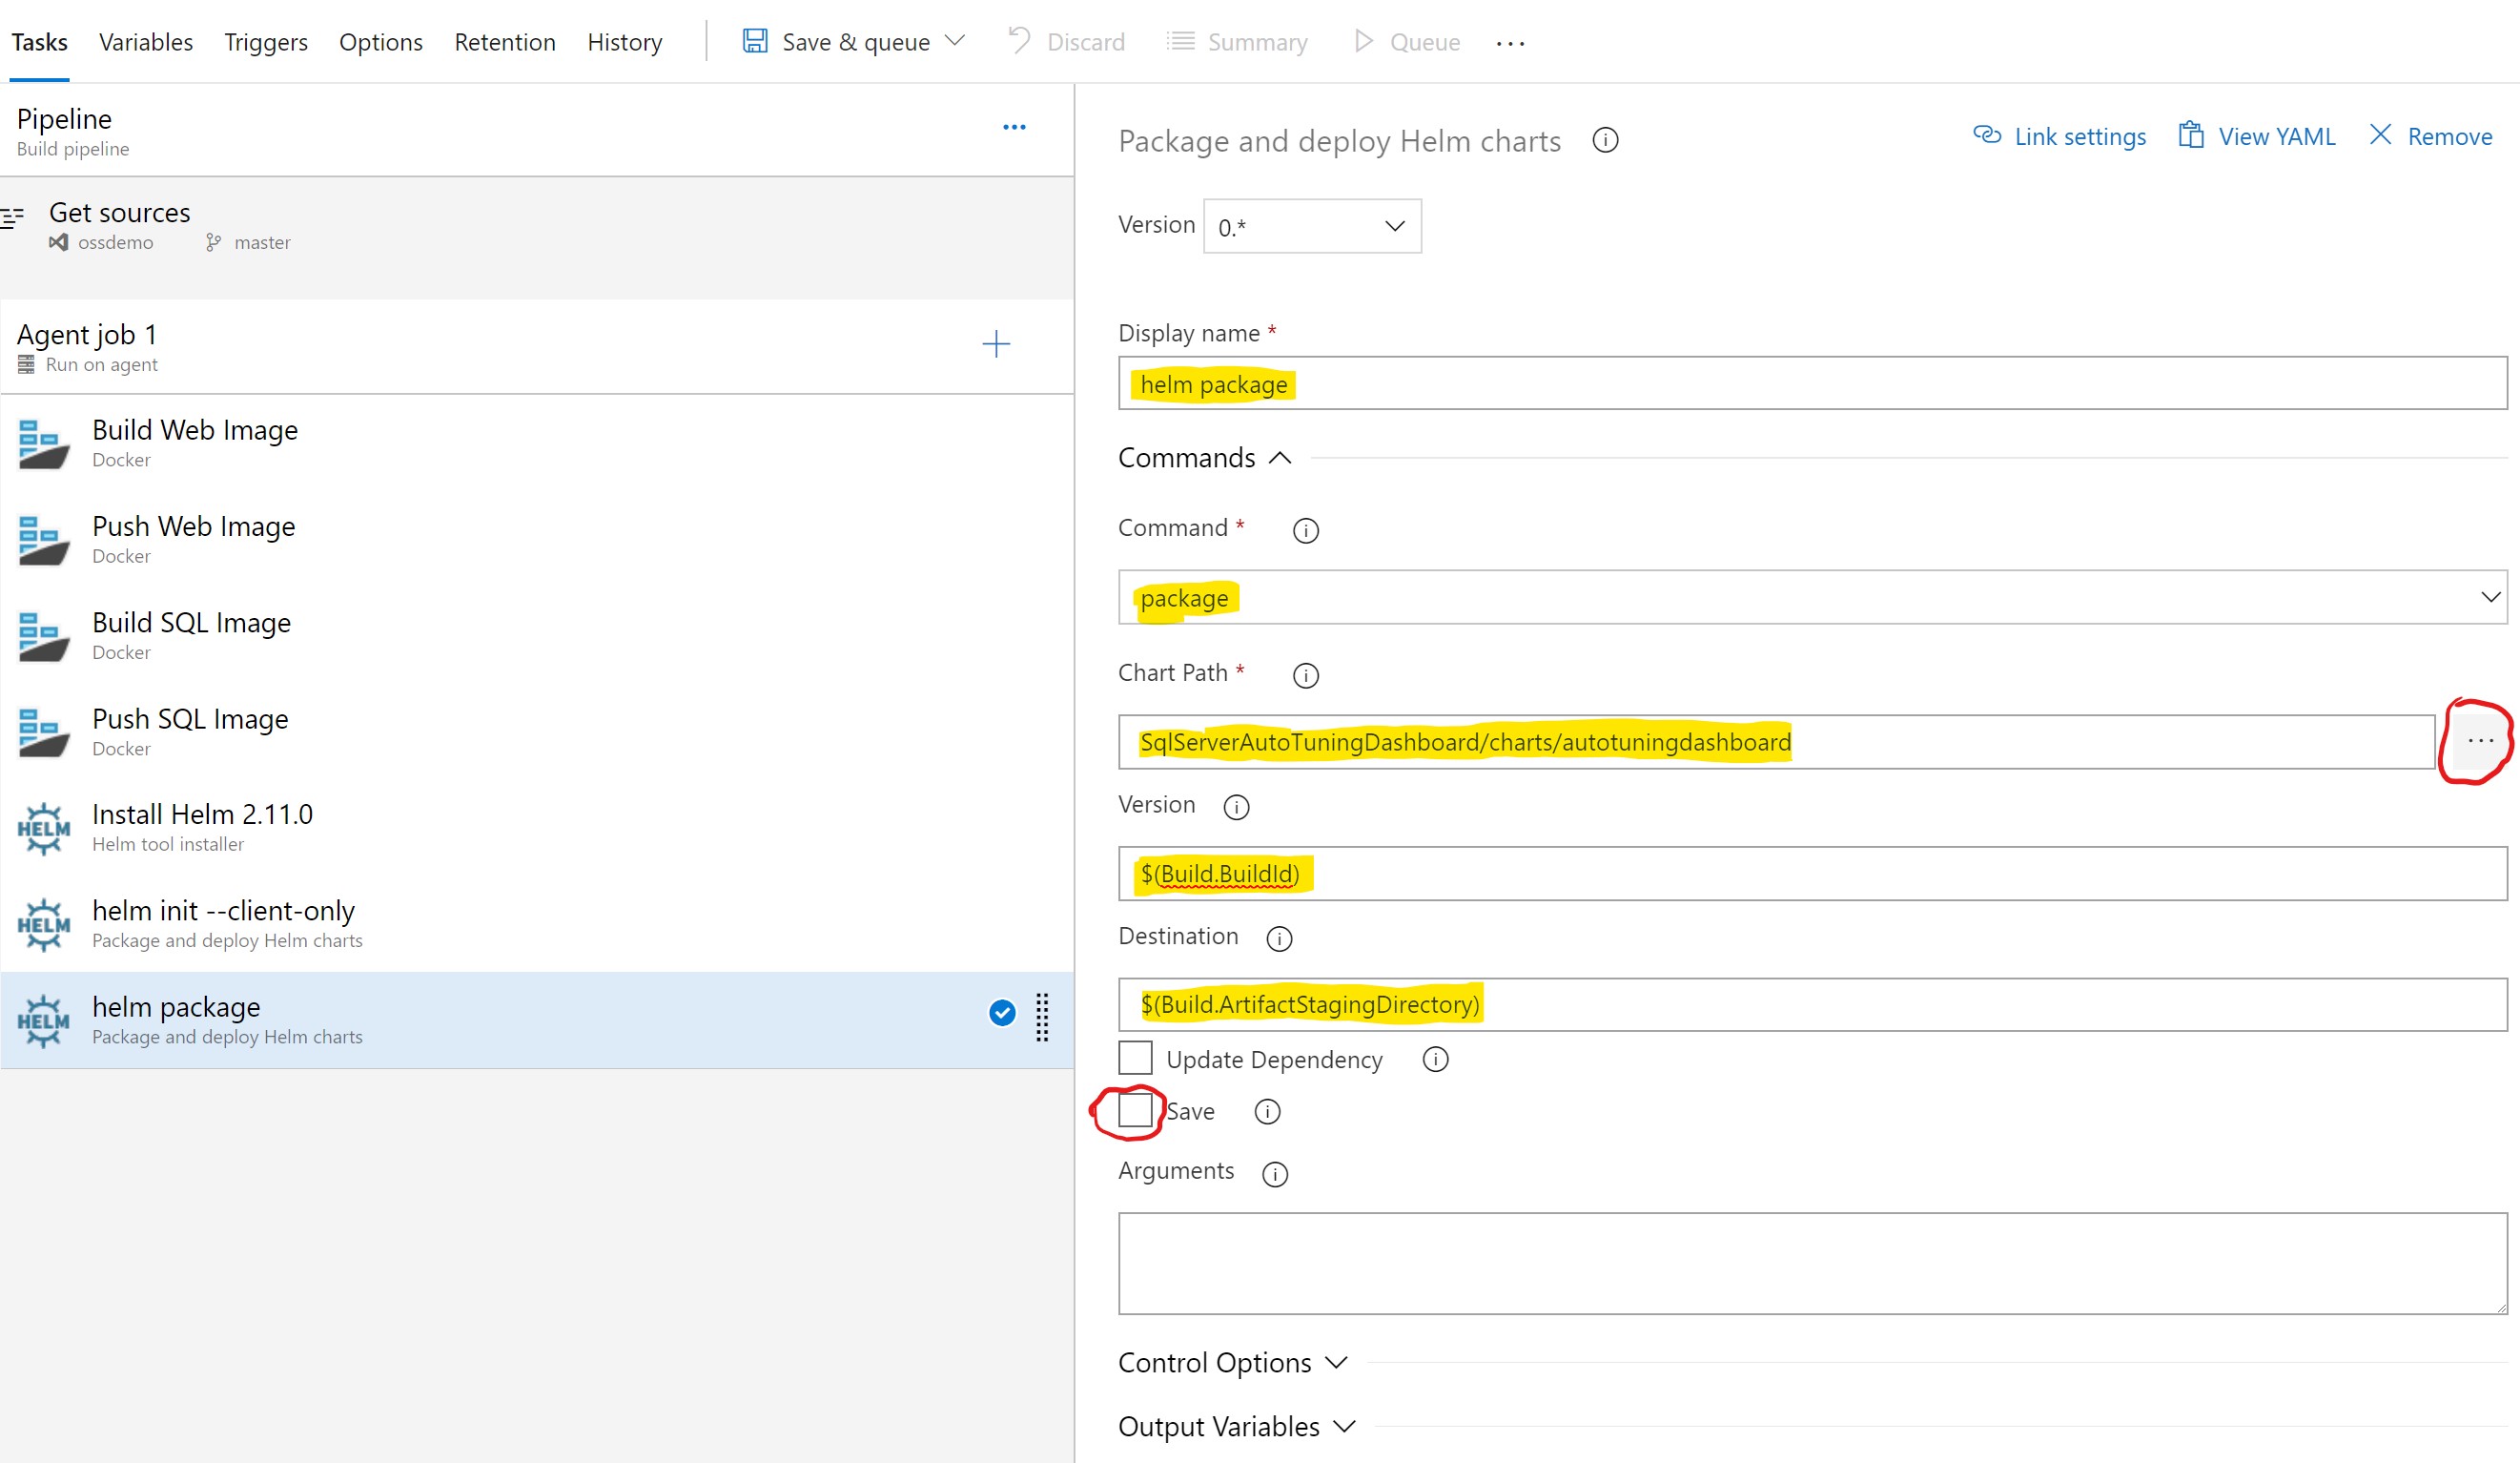Switch to the Variables tab
Screen dimensions: 2520x1463
146,42
